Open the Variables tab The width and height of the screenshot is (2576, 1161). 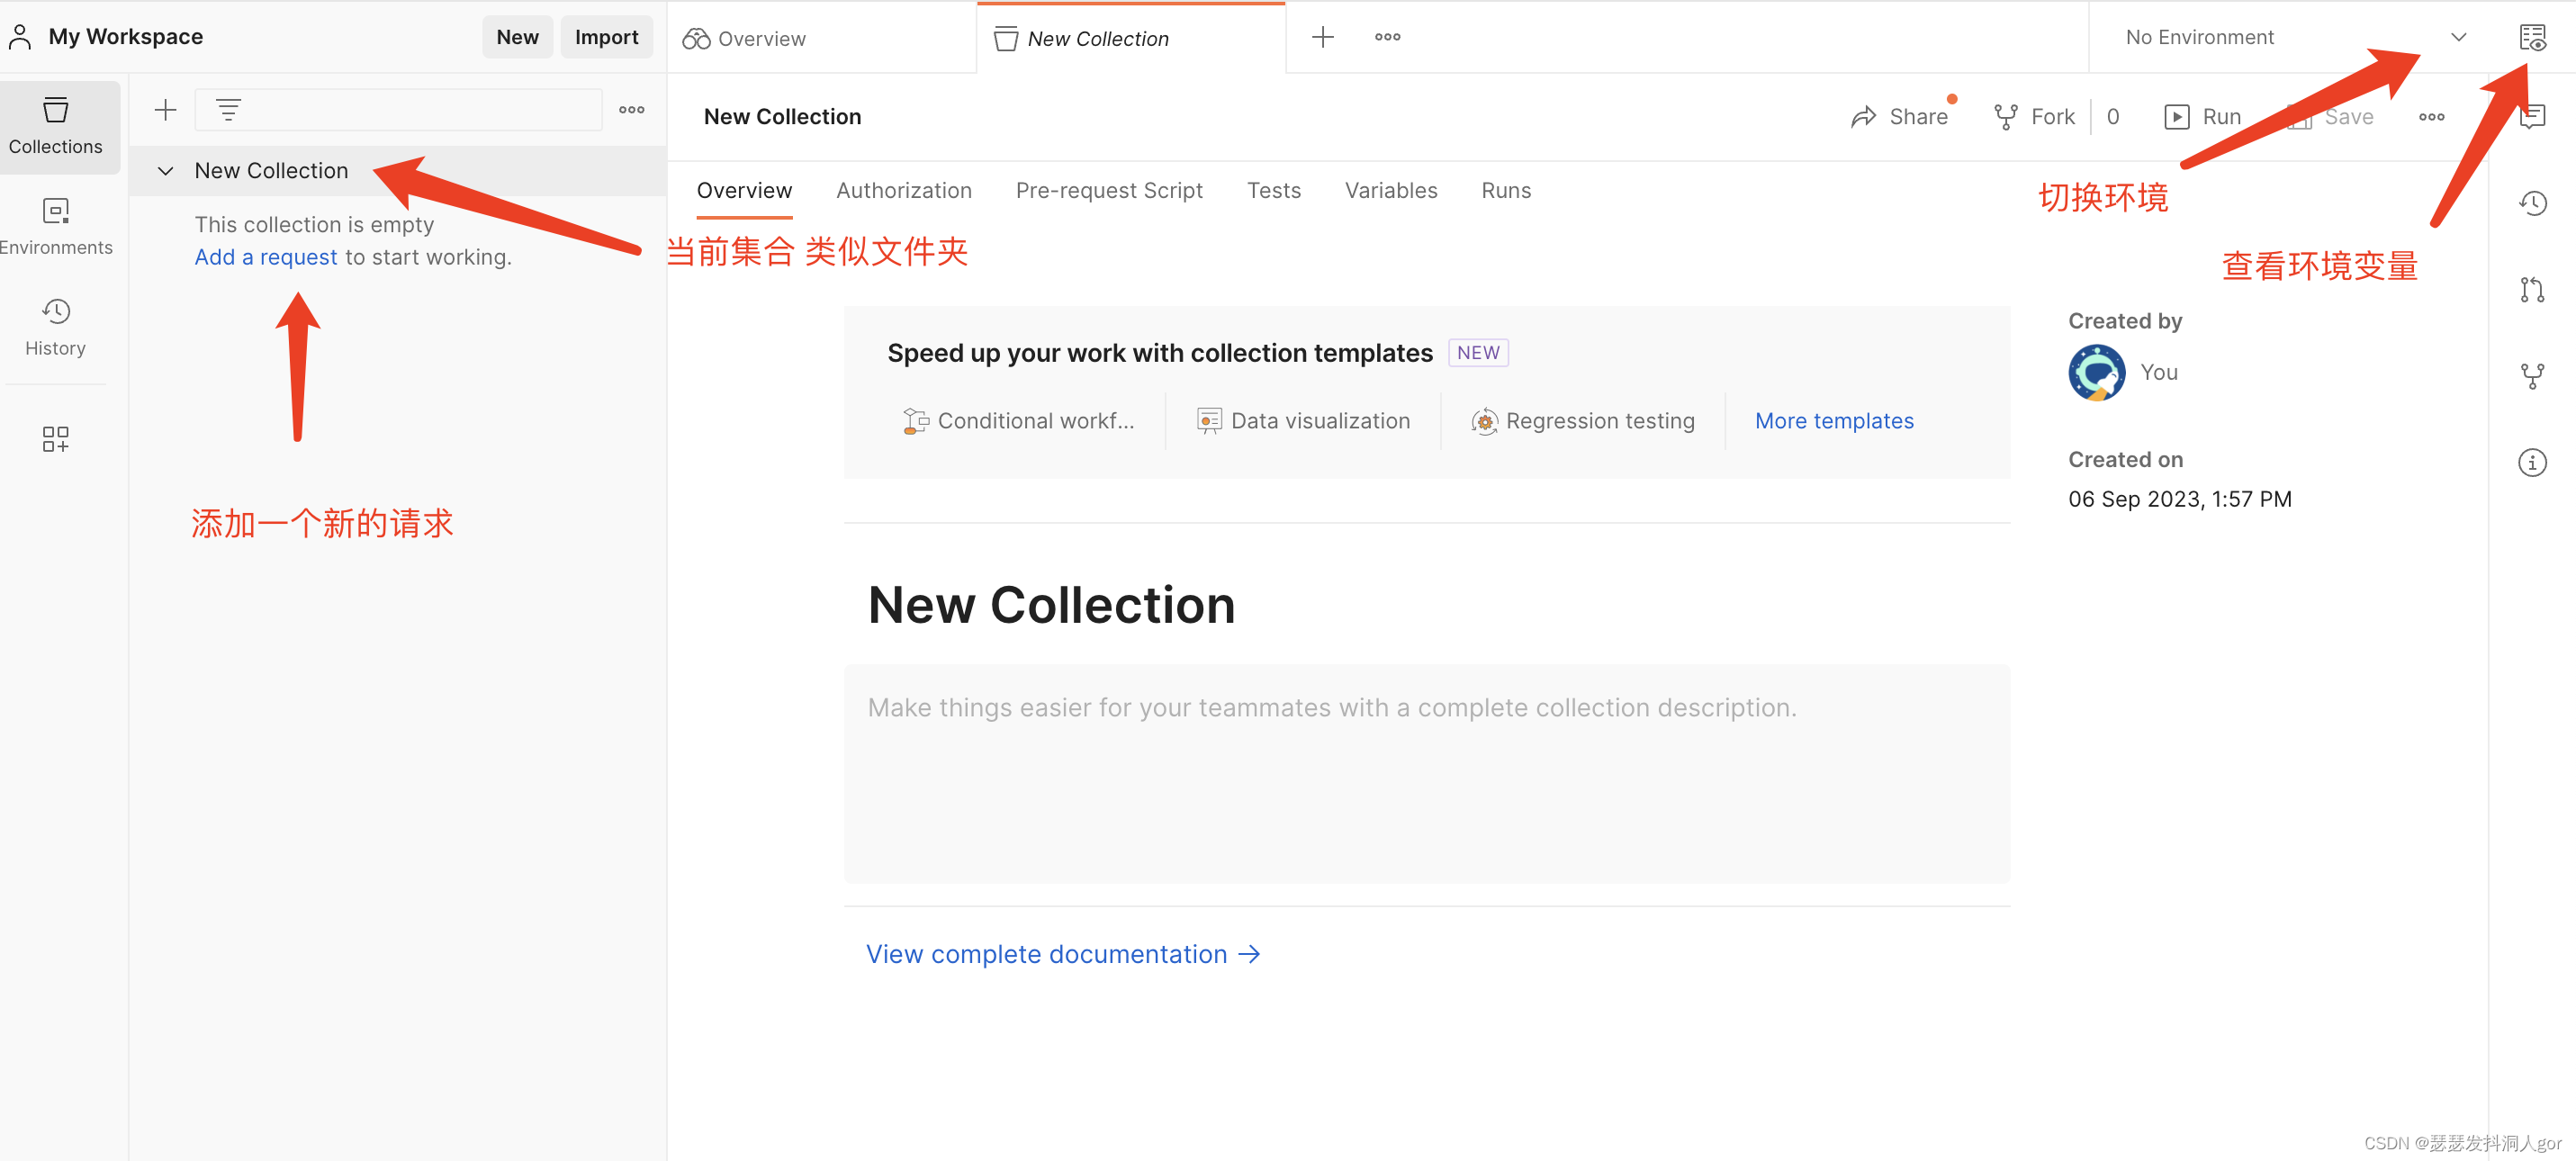pos(1390,191)
